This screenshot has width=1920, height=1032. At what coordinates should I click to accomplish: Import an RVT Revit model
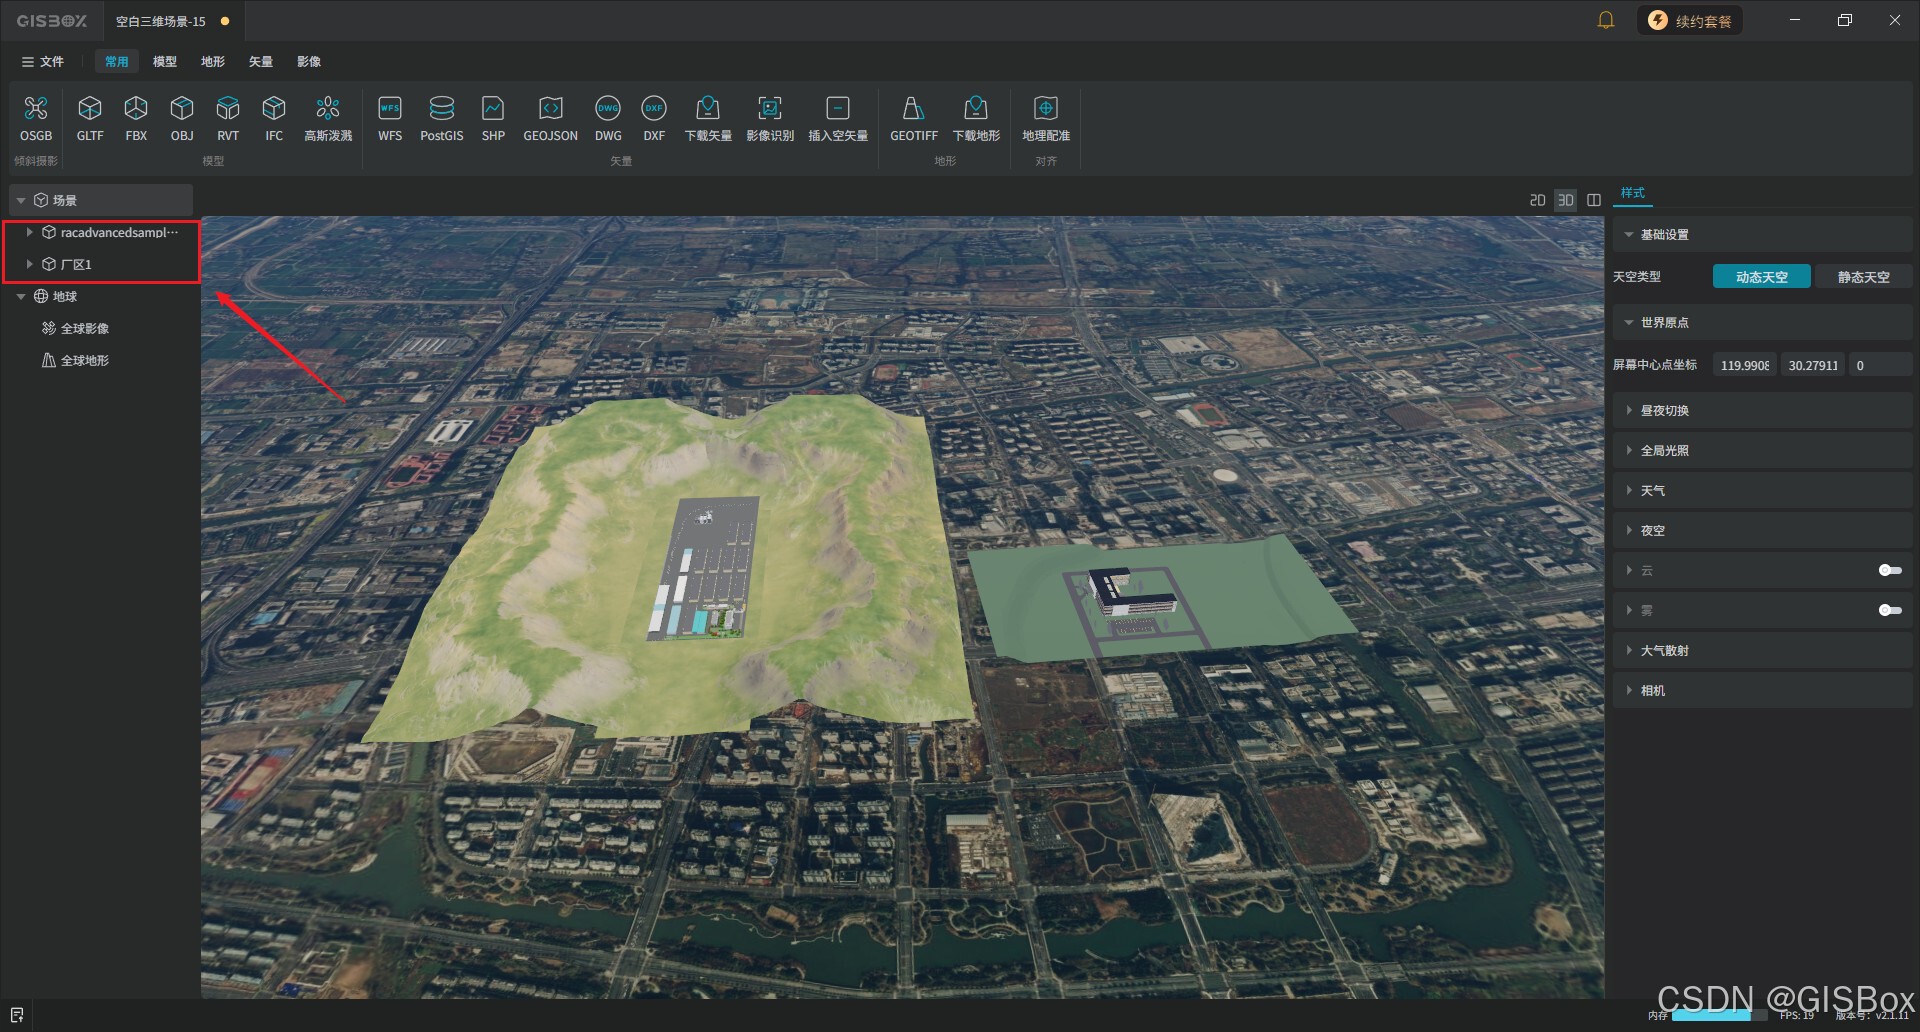pyautogui.click(x=228, y=118)
